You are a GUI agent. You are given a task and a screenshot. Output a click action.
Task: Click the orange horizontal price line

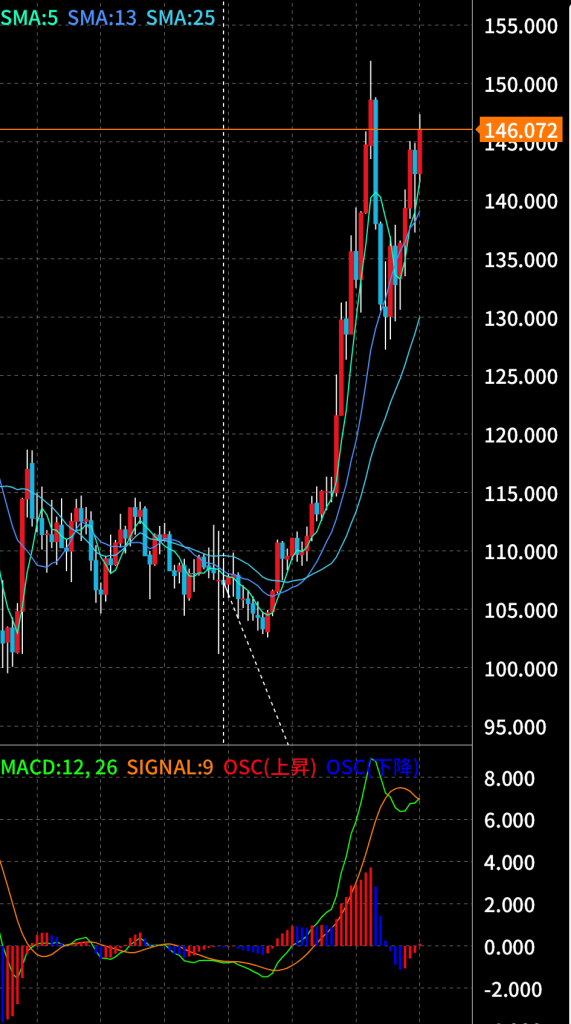tap(235, 129)
